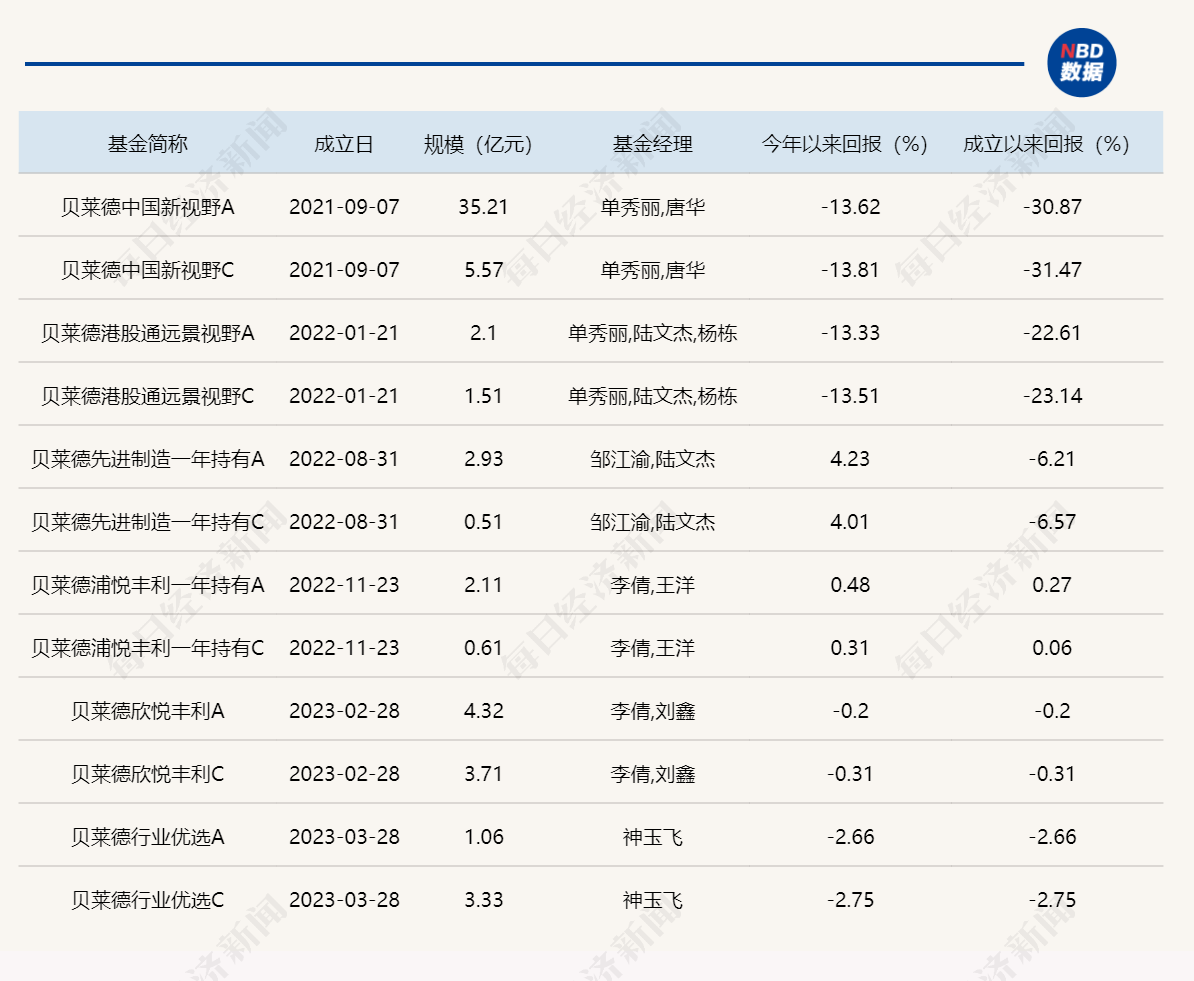Click the 成立以来回报(%) column header
This screenshot has height=981, width=1194.
1046,144
